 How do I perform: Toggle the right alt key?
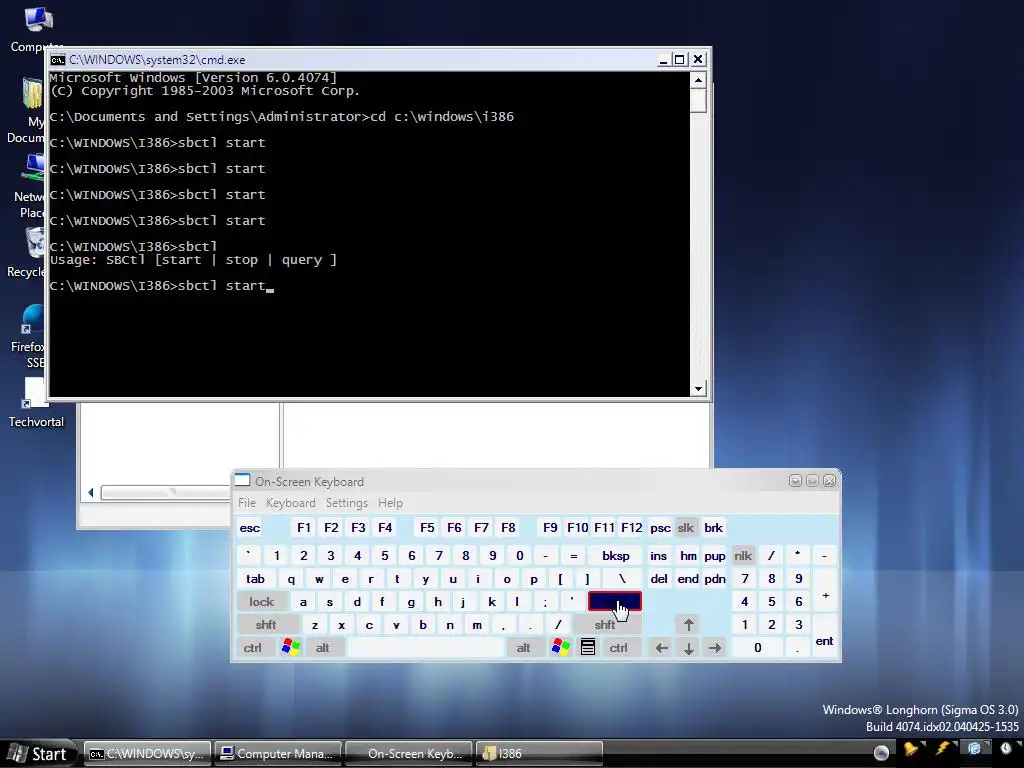click(523, 648)
